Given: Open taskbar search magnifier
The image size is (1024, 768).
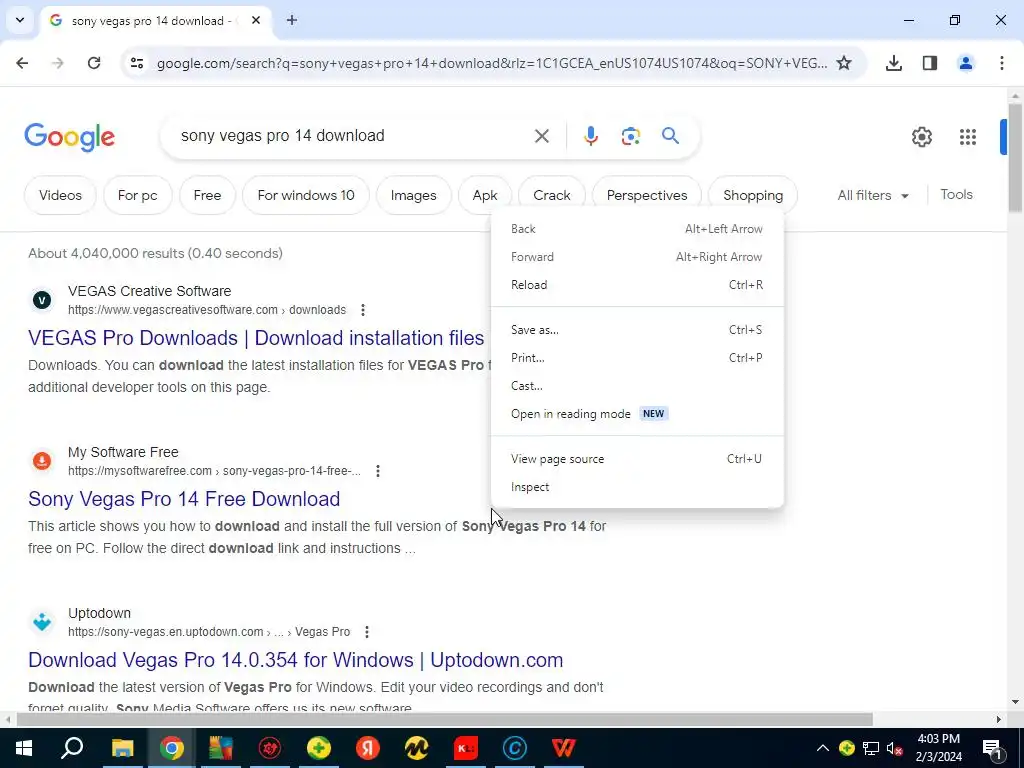Looking at the screenshot, I should click(72, 748).
